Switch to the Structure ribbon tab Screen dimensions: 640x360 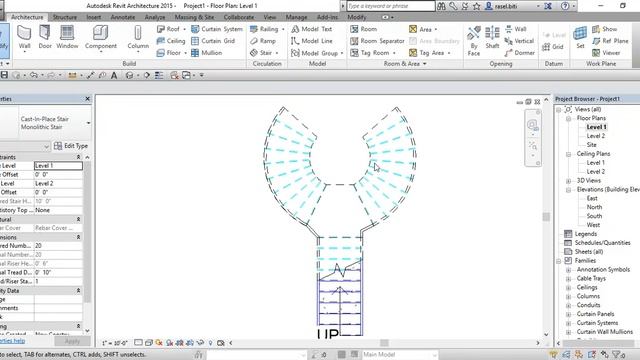pos(65,17)
